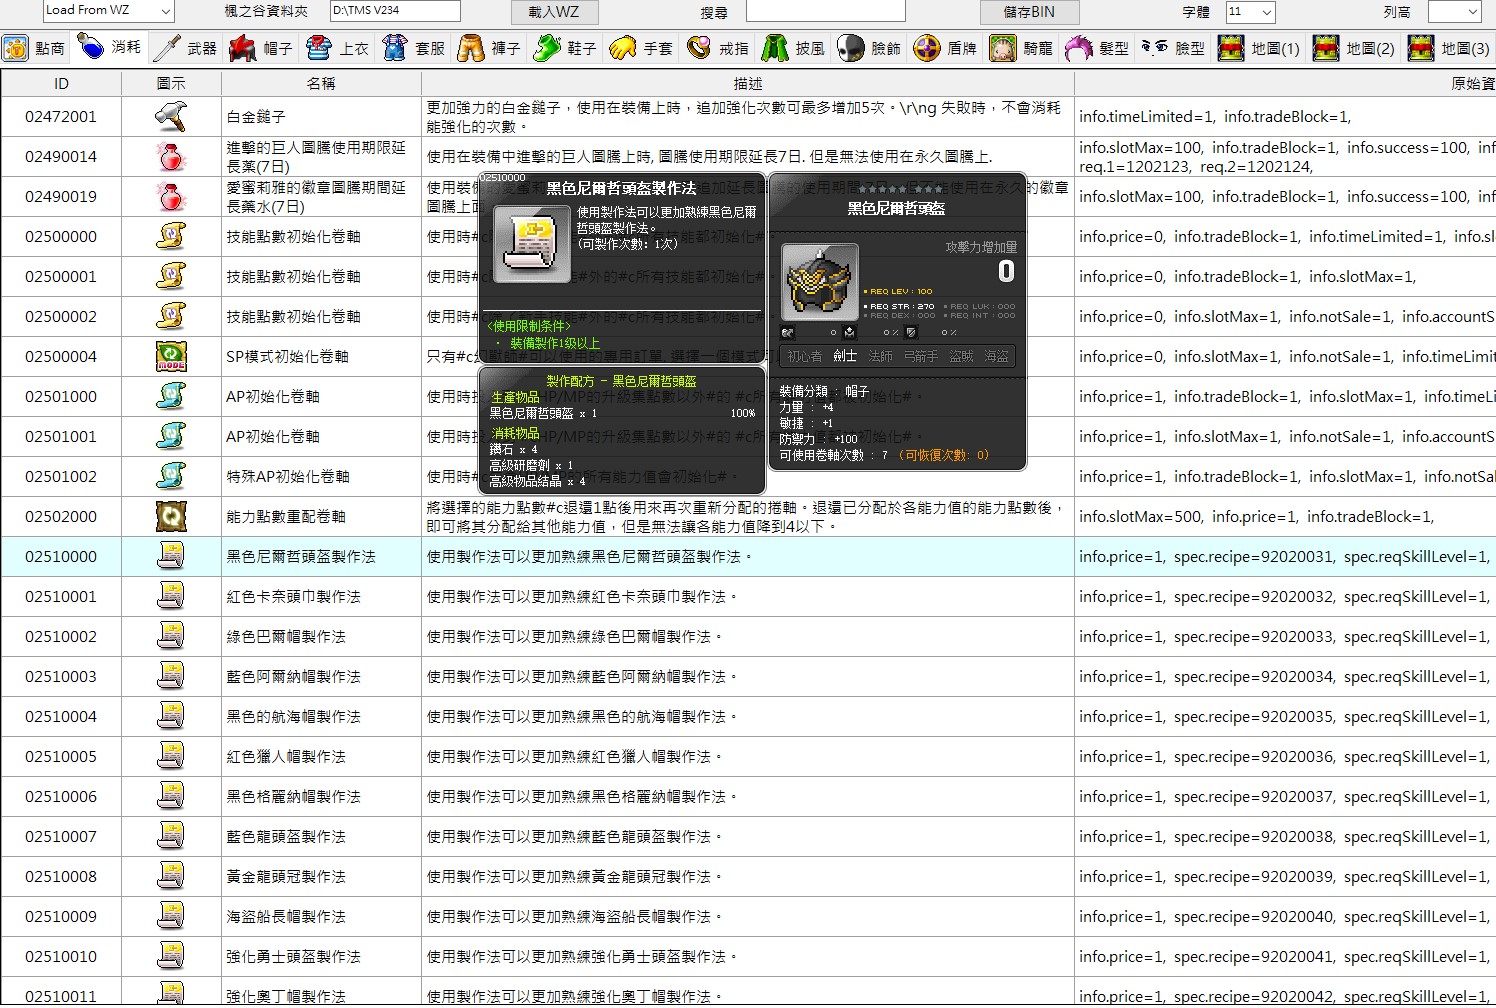The image size is (1496, 1008).
Task: Select the 帽子 hat tab
Action: 261,48
